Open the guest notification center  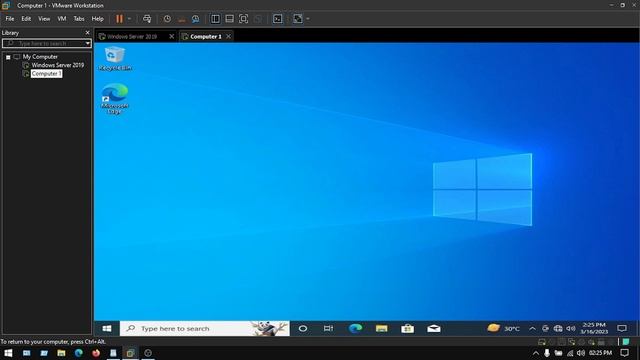(x=622, y=329)
